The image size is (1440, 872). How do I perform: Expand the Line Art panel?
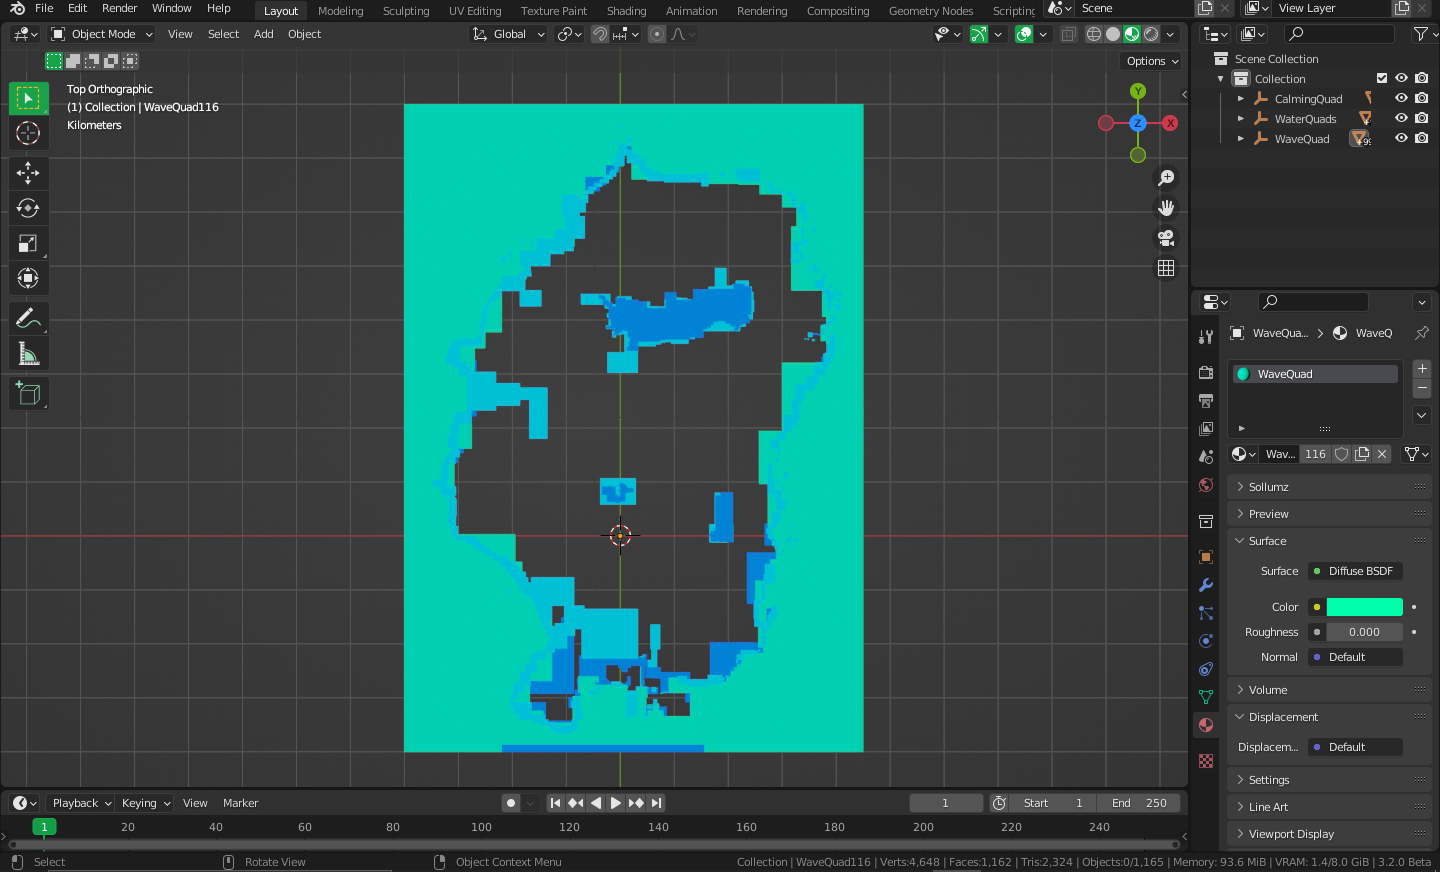point(1329,807)
